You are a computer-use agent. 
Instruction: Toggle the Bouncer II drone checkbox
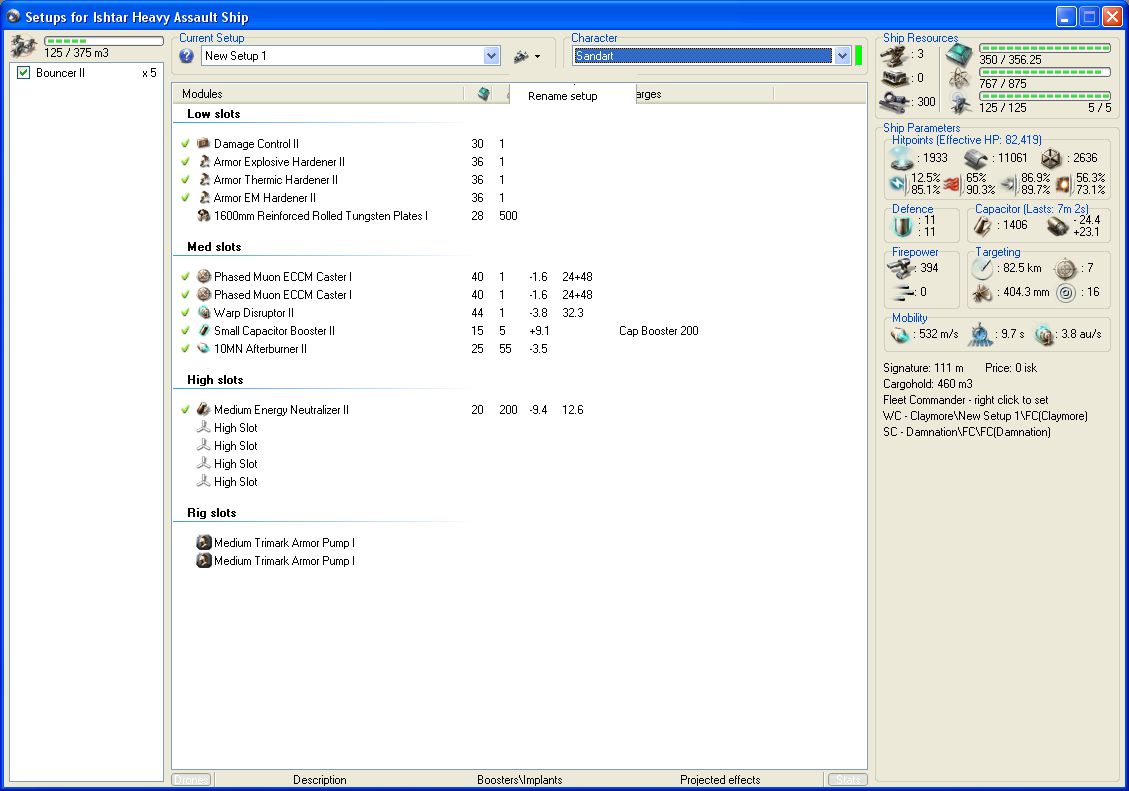pyautogui.click(x=24, y=73)
